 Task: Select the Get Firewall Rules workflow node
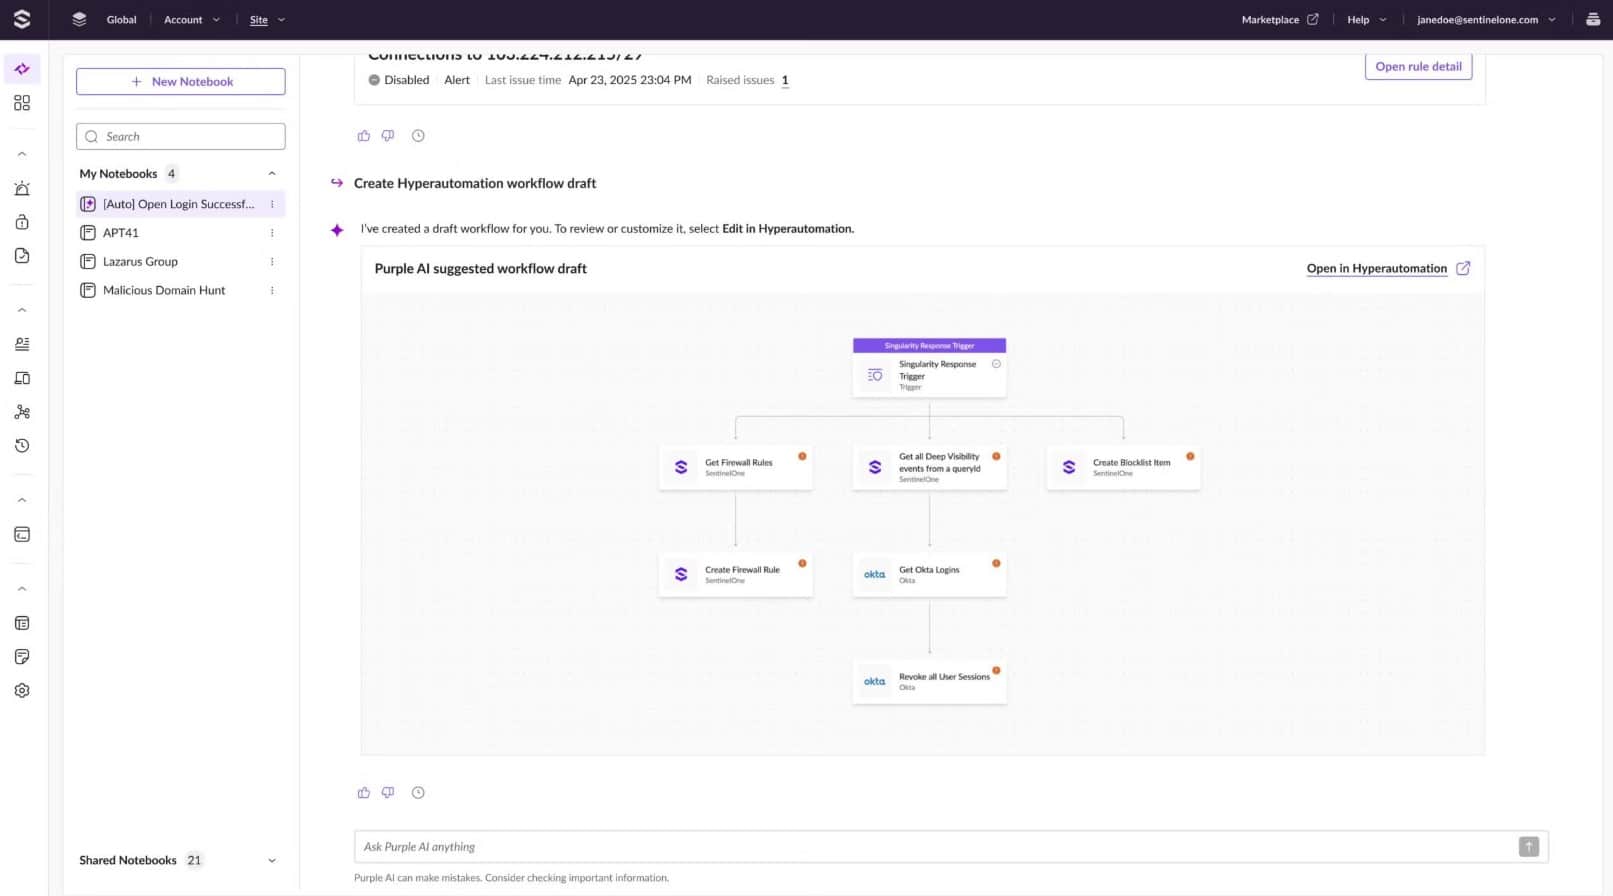coord(735,468)
